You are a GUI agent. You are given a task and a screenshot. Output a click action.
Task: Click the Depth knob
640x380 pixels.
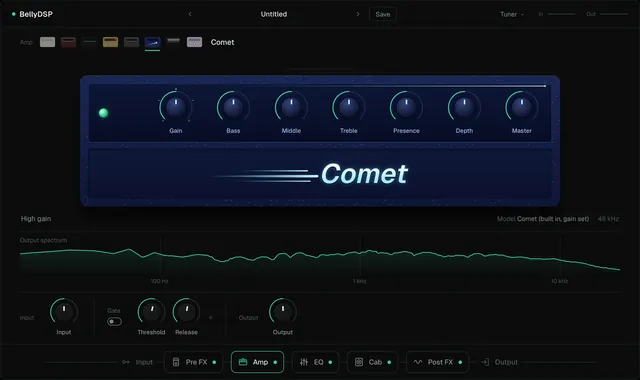[464, 107]
